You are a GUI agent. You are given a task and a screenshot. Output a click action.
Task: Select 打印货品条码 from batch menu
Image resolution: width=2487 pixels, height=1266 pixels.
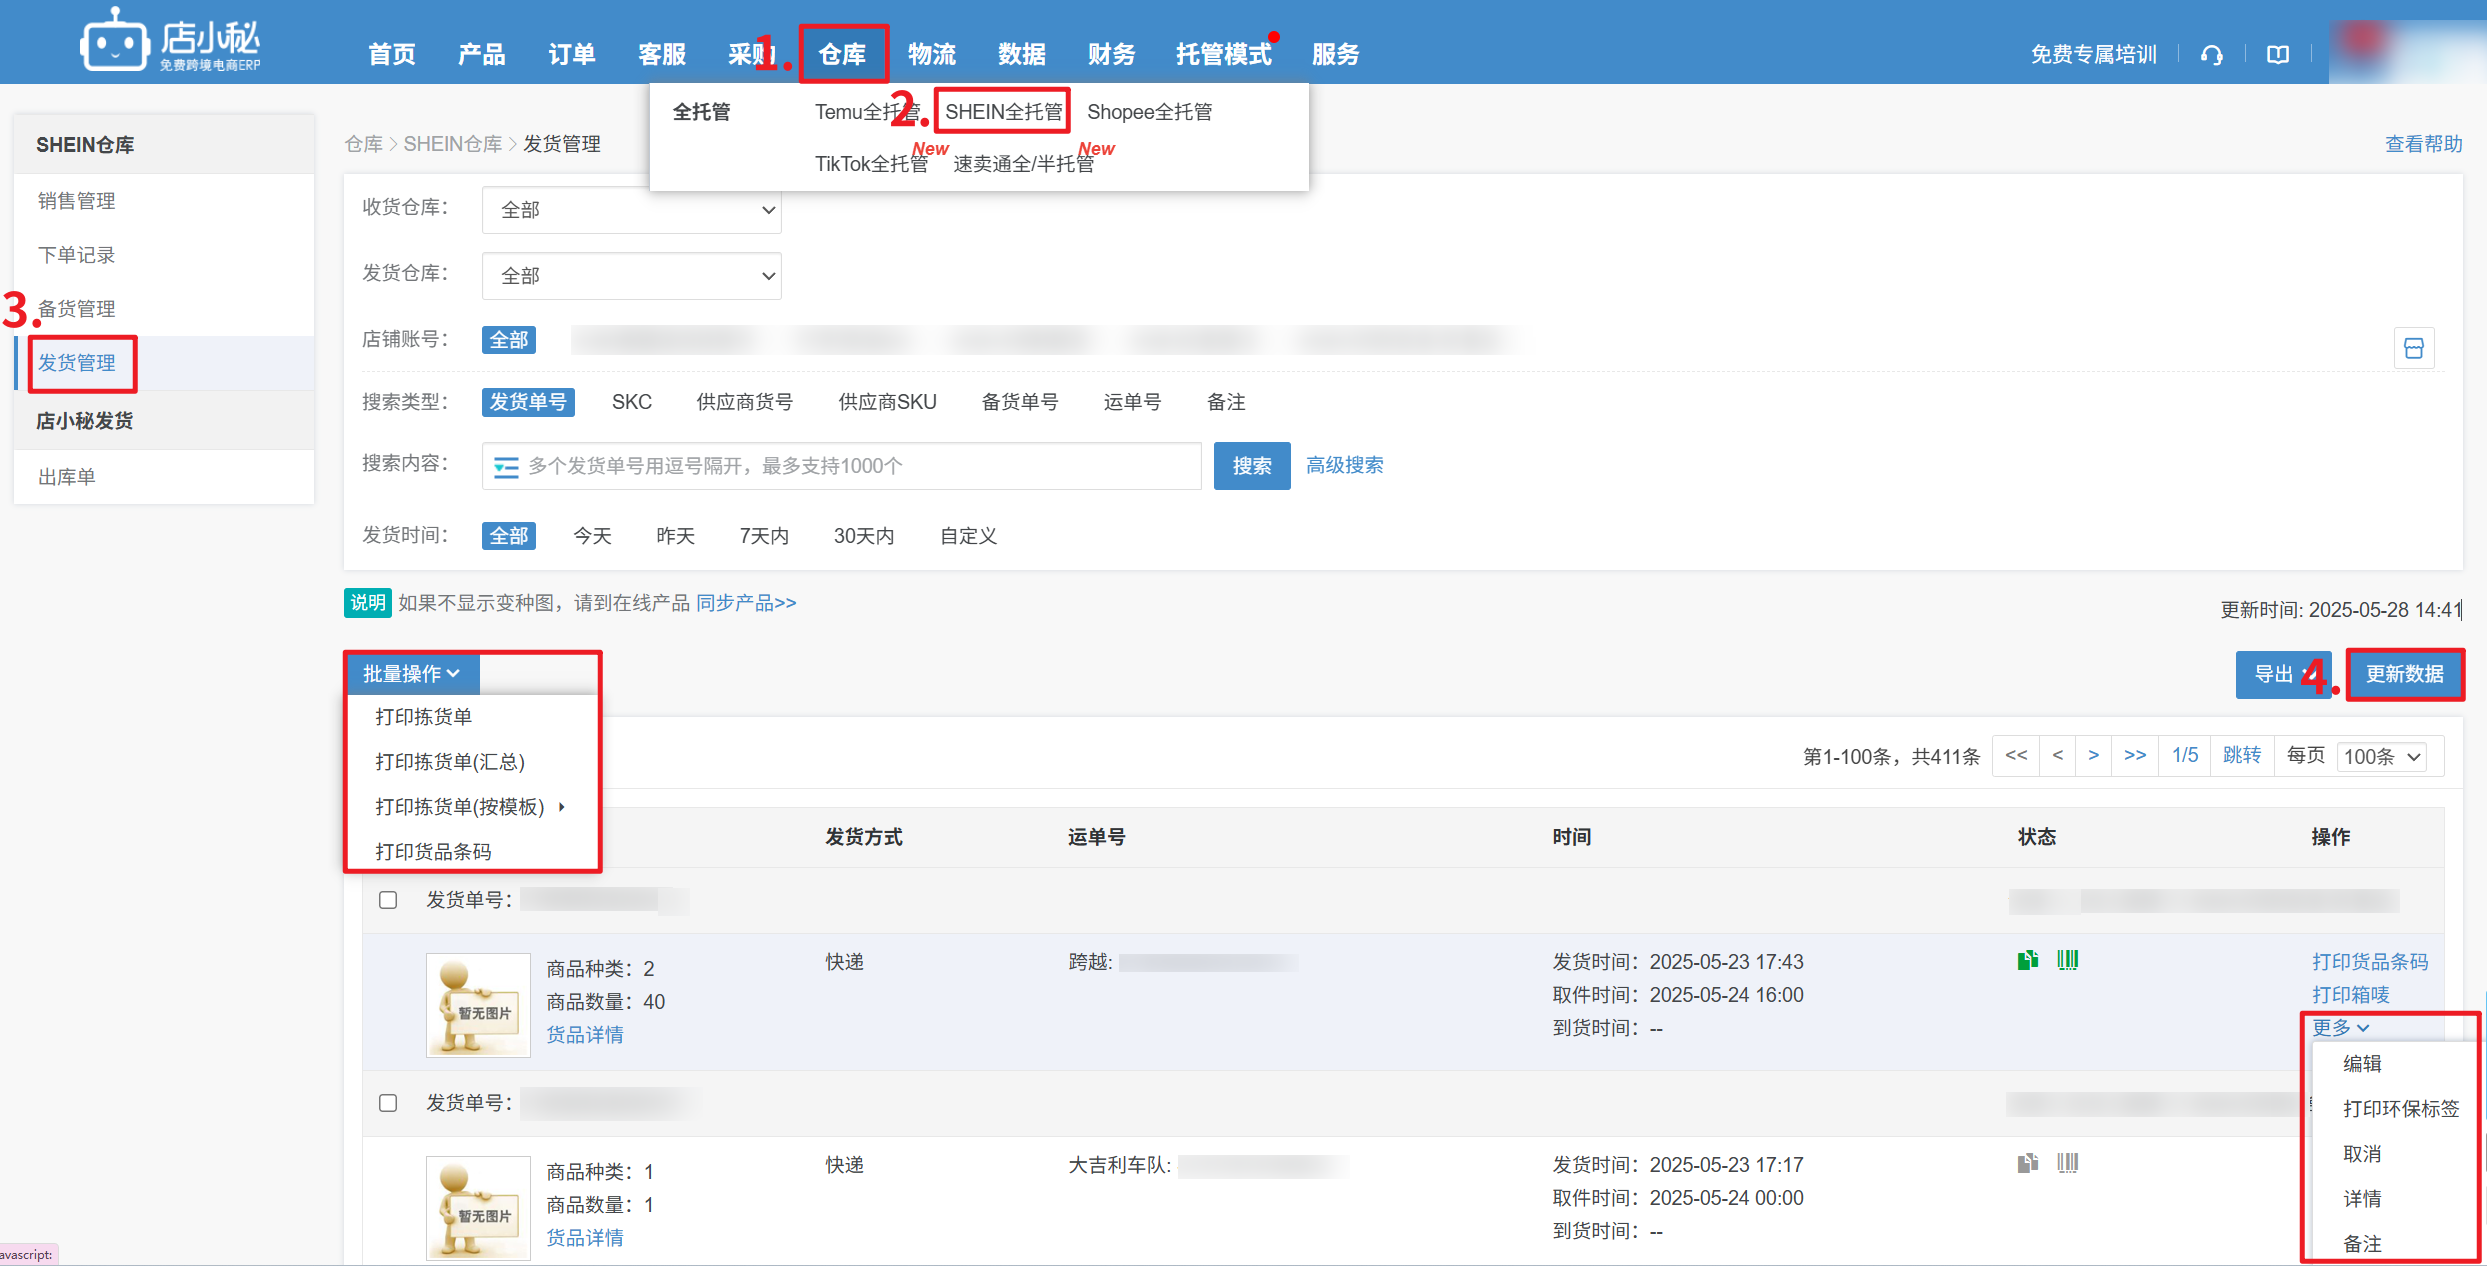click(433, 851)
